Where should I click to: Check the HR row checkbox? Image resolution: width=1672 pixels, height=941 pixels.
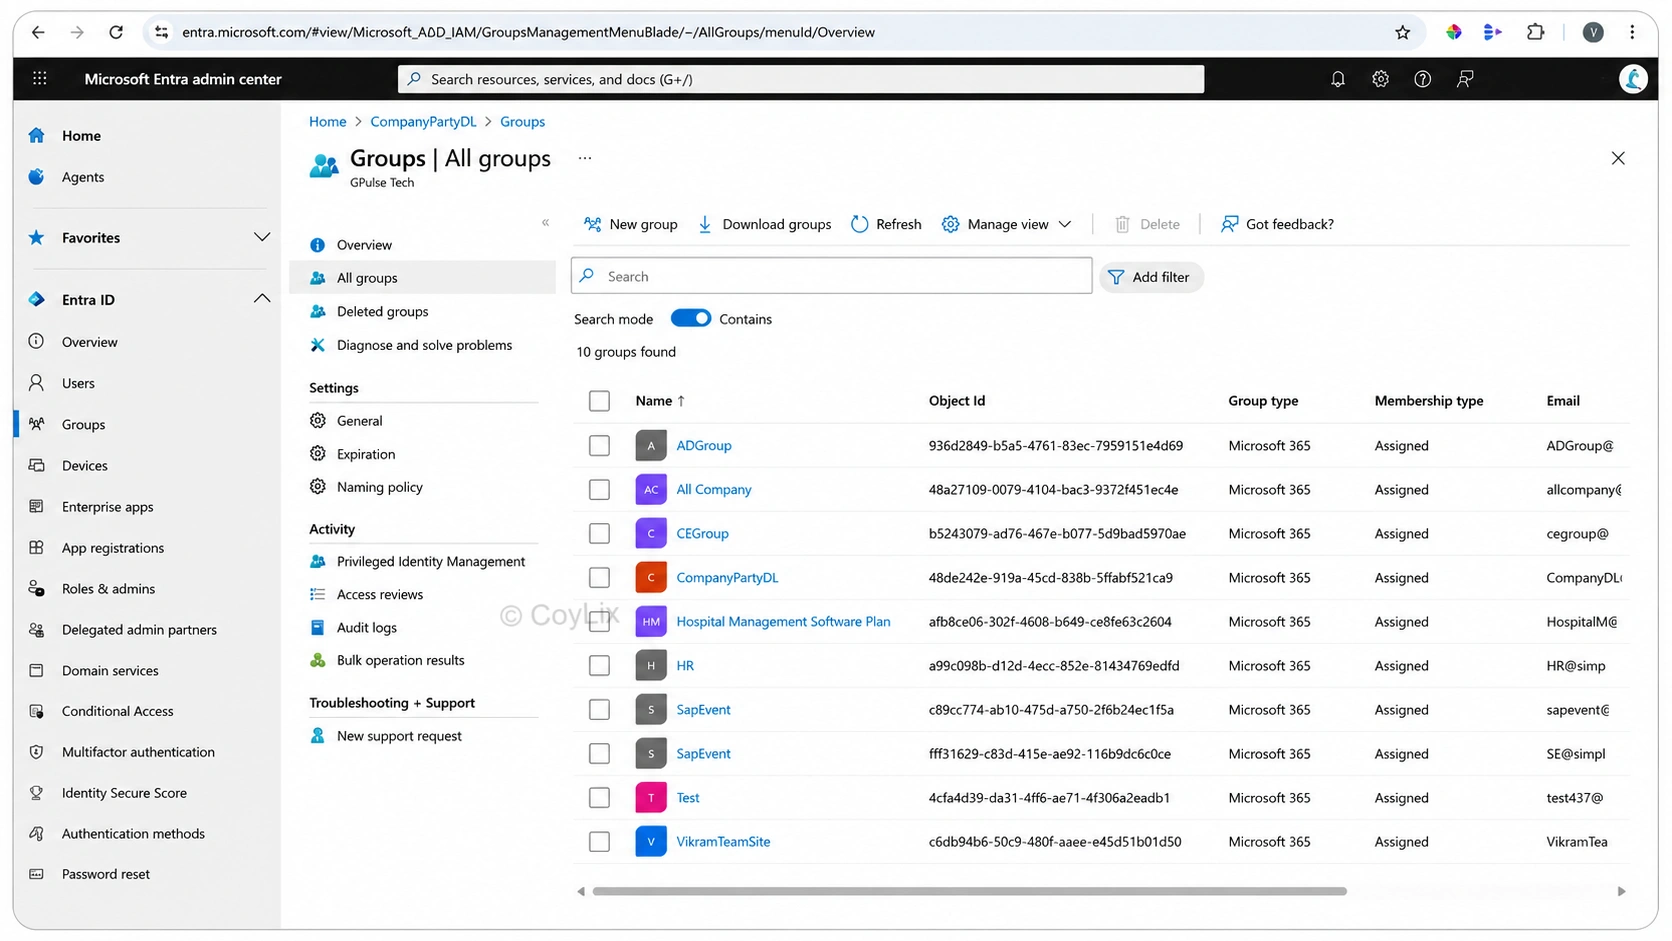pos(599,665)
